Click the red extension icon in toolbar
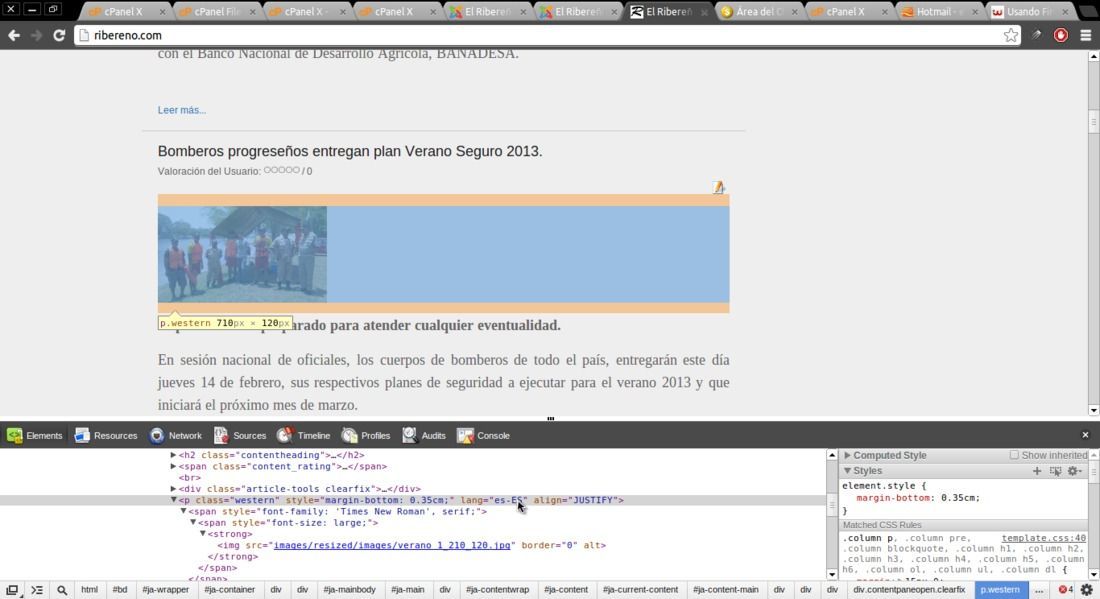Image resolution: width=1100 pixels, height=599 pixels. click(x=1061, y=35)
